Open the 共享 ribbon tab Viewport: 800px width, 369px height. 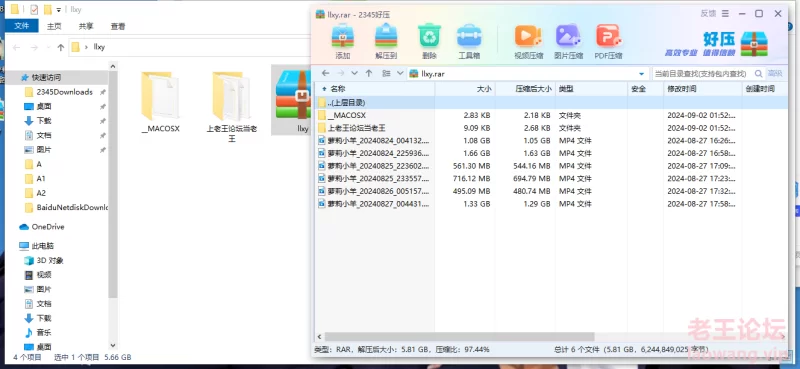pyautogui.click(x=86, y=26)
